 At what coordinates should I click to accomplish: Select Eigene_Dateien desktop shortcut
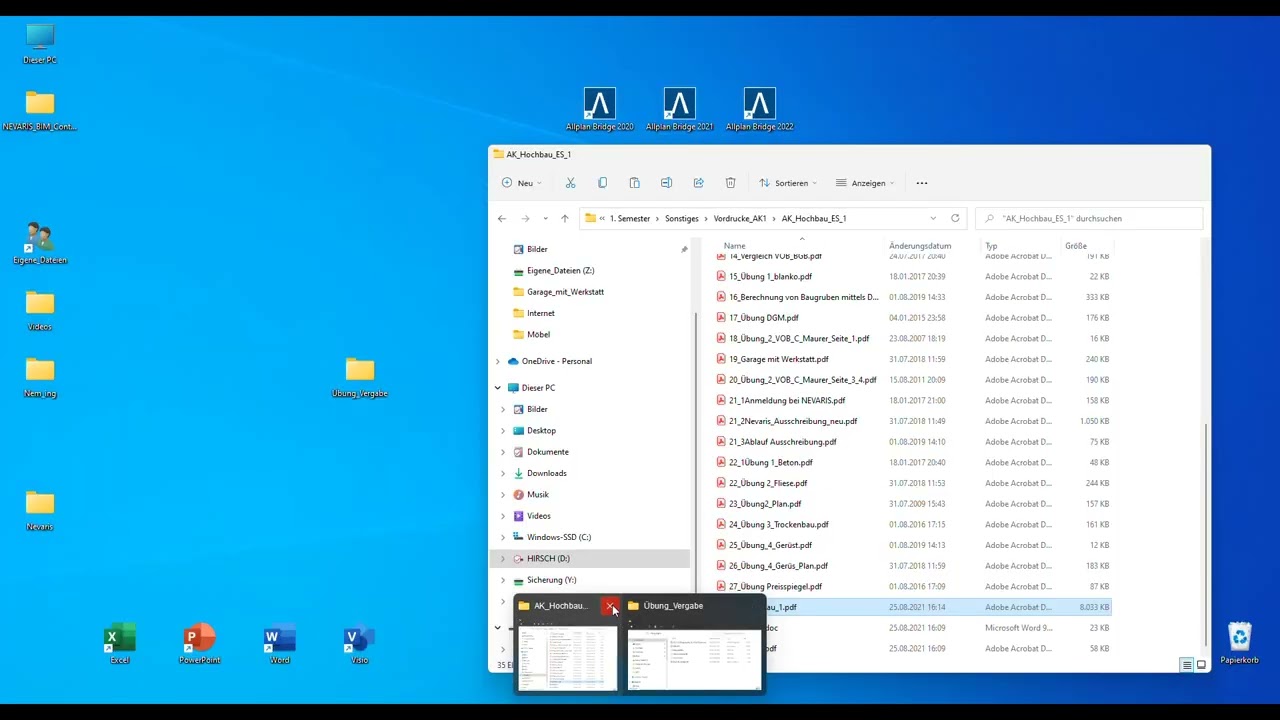tap(40, 243)
